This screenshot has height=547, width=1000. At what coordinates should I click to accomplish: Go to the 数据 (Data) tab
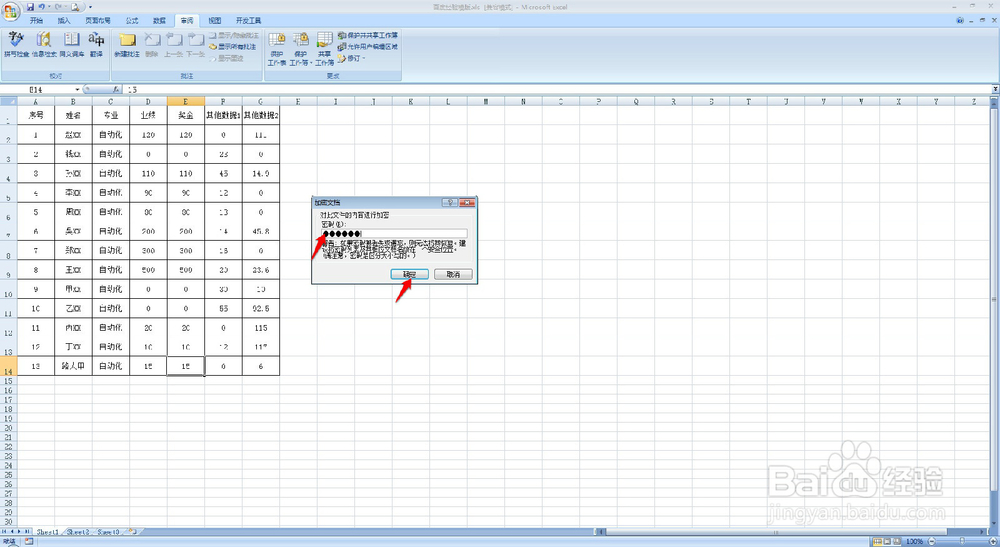coord(159,20)
